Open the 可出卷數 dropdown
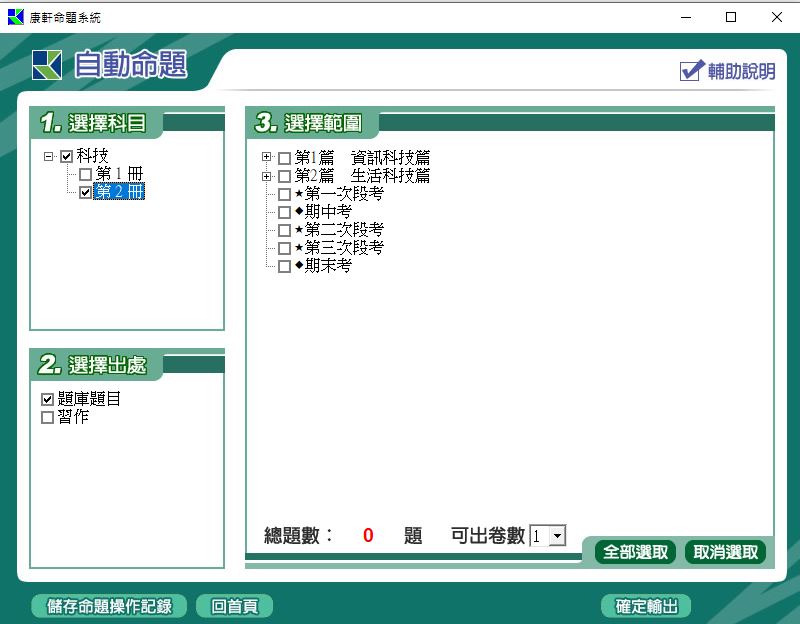800x624 pixels. pos(557,536)
